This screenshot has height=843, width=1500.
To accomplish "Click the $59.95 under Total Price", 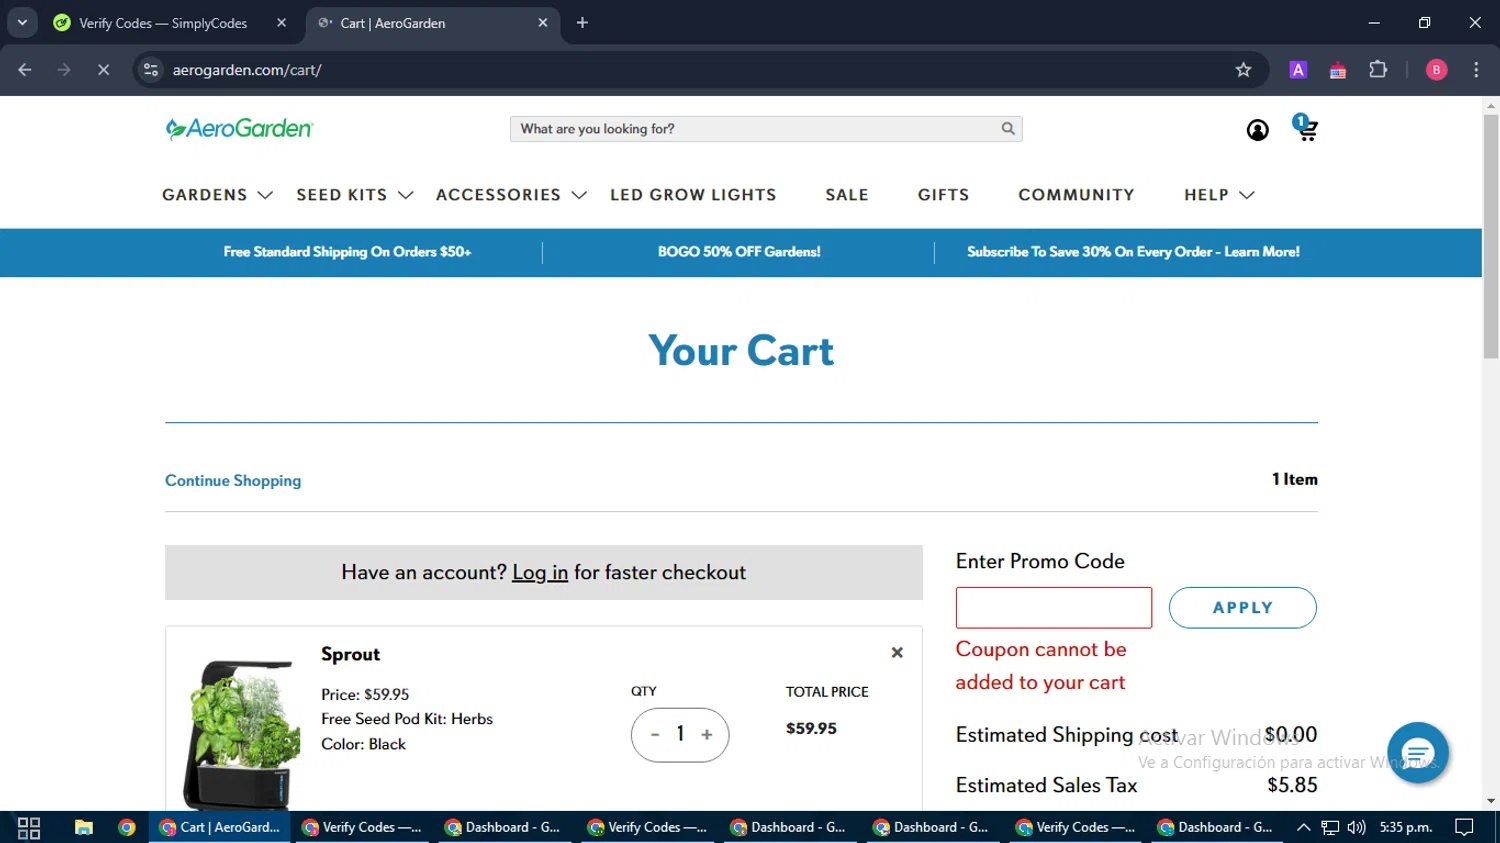I will (x=811, y=729).
